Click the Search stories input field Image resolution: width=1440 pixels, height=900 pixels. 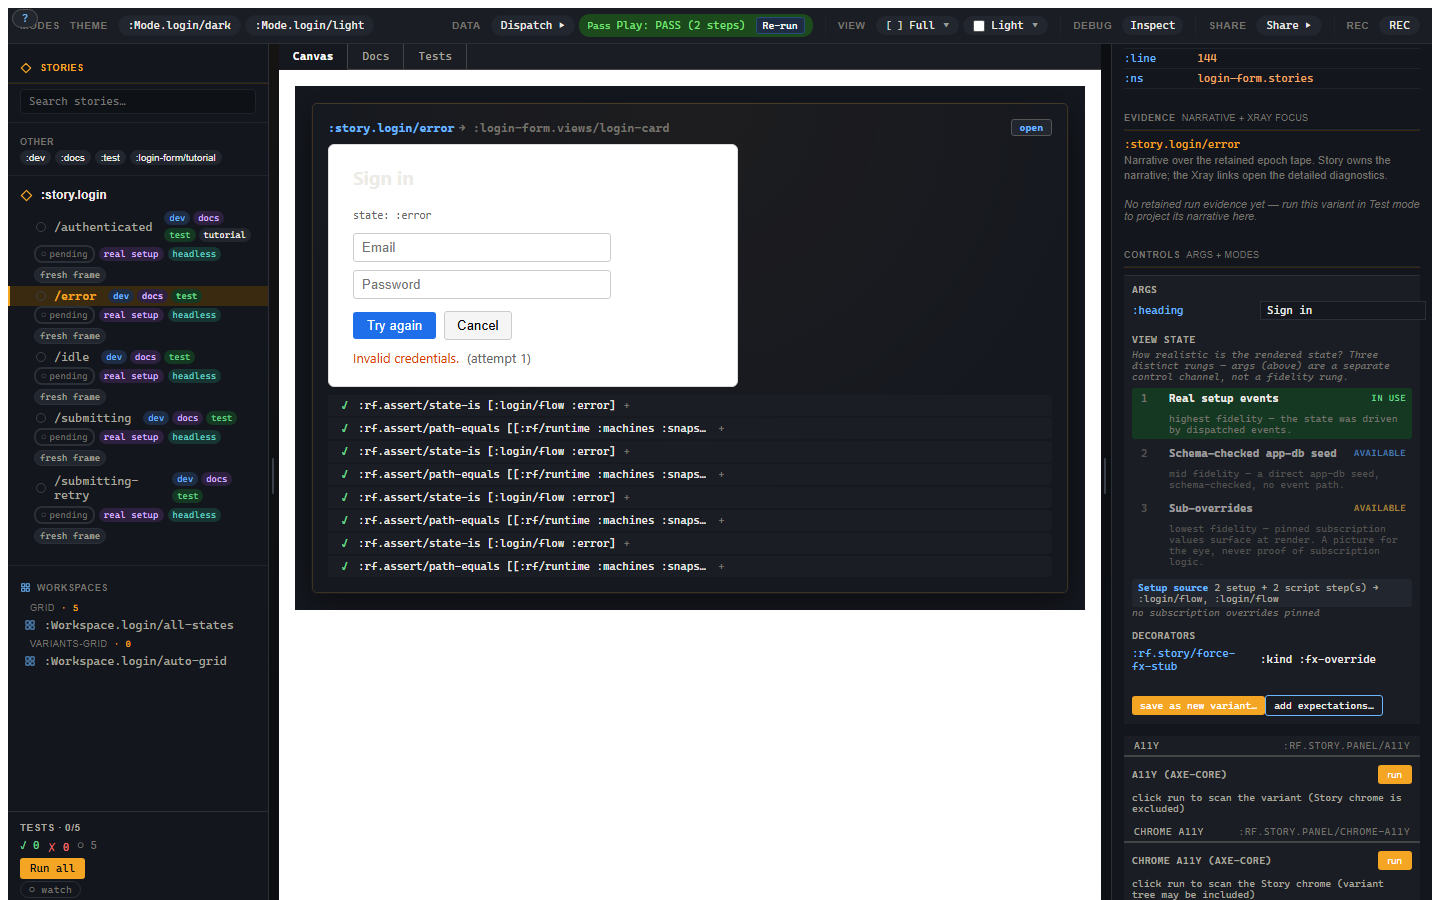pyautogui.click(x=138, y=101)
